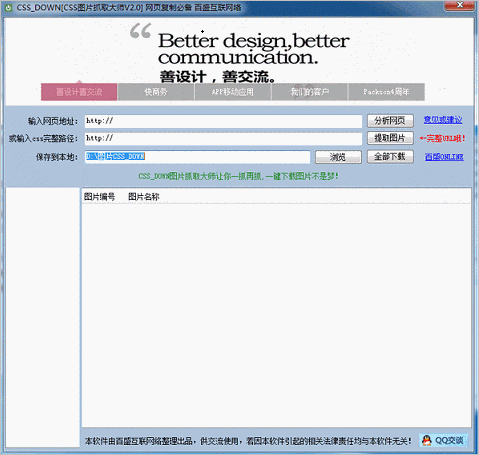Click the green CSS_DOWN slogan text
The image size is (479, 455).
click(238, 176)
